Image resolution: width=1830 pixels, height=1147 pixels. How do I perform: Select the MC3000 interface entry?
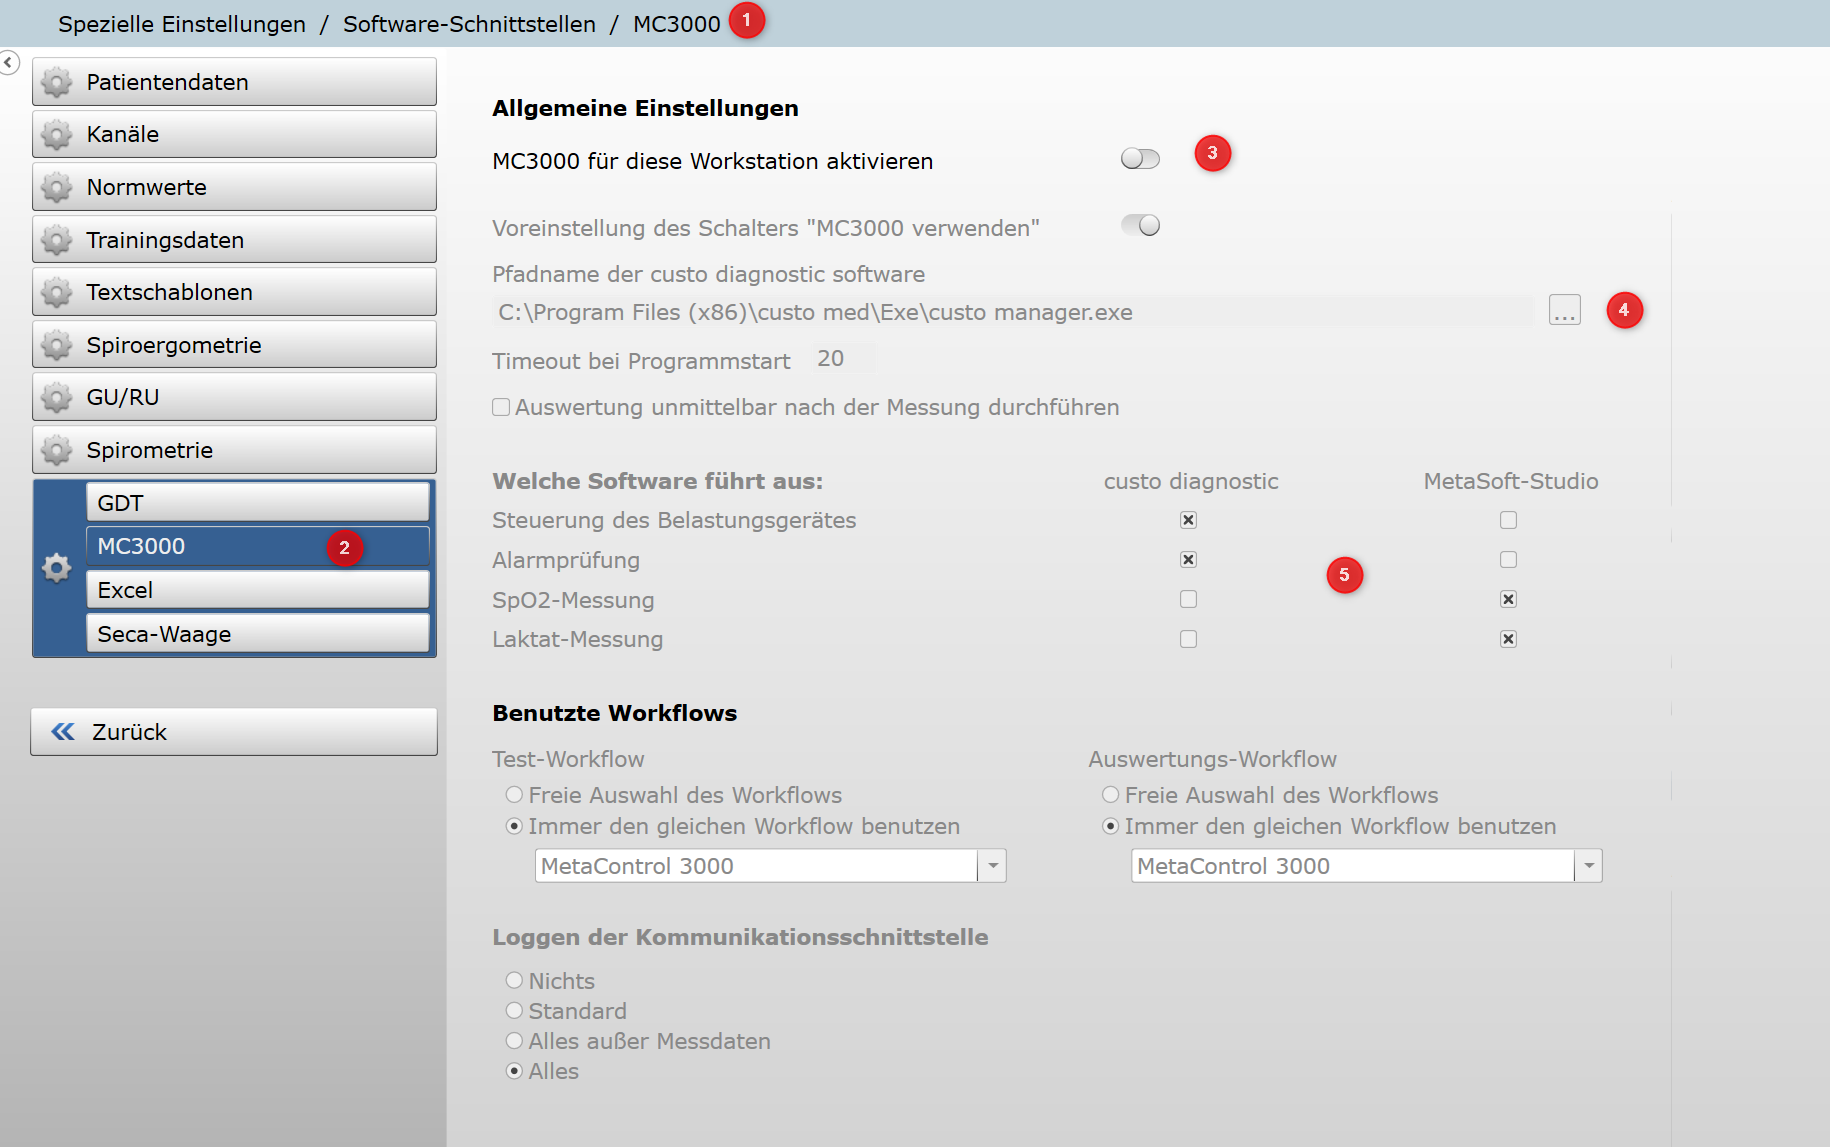pos(258,546)
